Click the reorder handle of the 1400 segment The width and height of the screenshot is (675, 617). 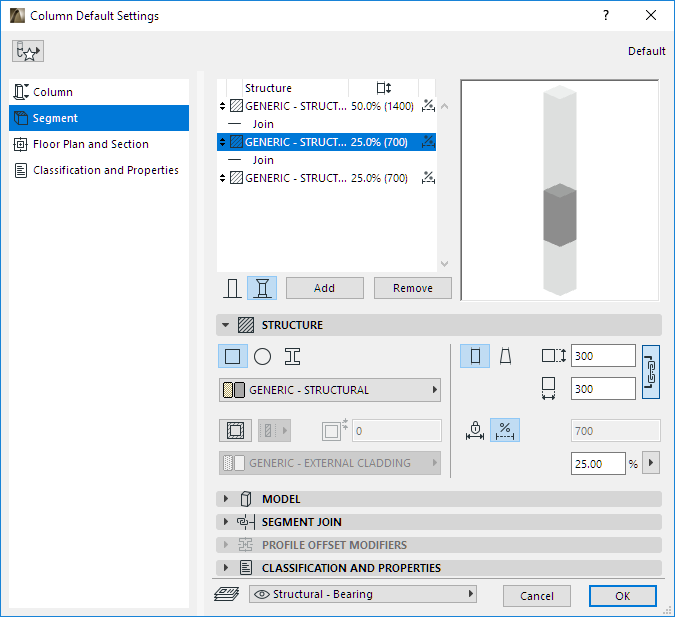(x=222, y=106)
